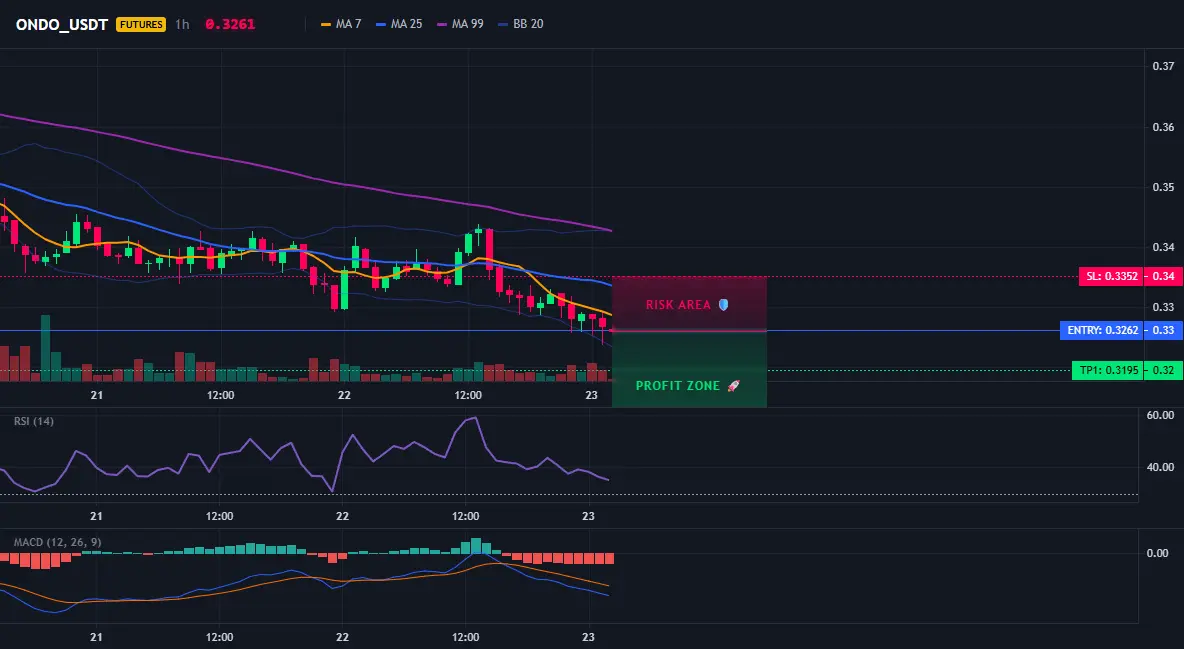Select the 1h timeframe label
The width and height of the screenshot is (1184, 649).
click(x=182, y=24)
